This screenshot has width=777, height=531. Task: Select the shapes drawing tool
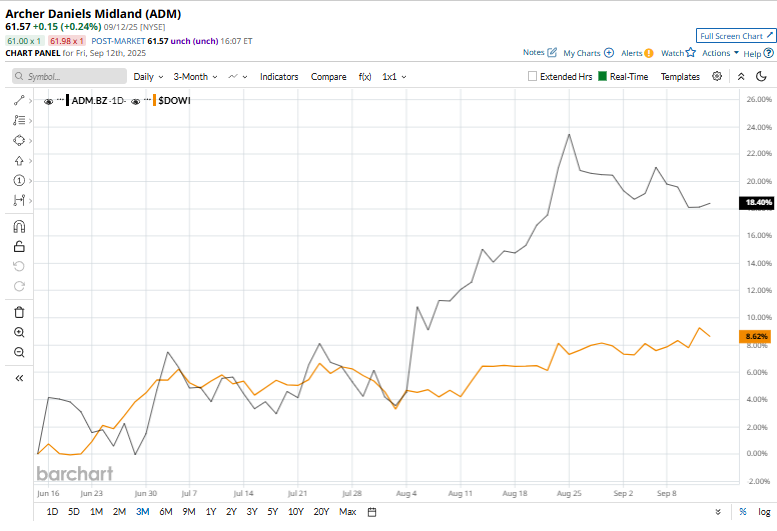coord(19,141)
